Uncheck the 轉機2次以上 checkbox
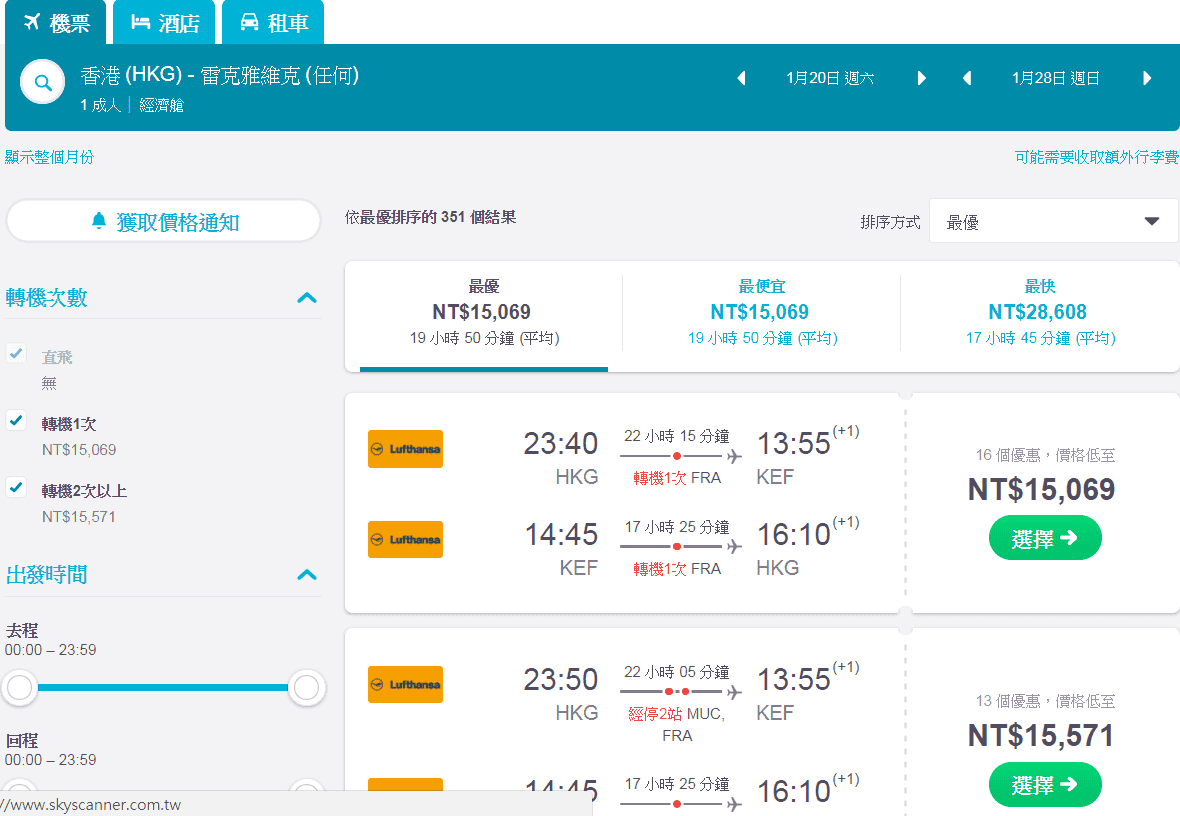Viewport: 1180px width, 816px height. tap(16, 487)
